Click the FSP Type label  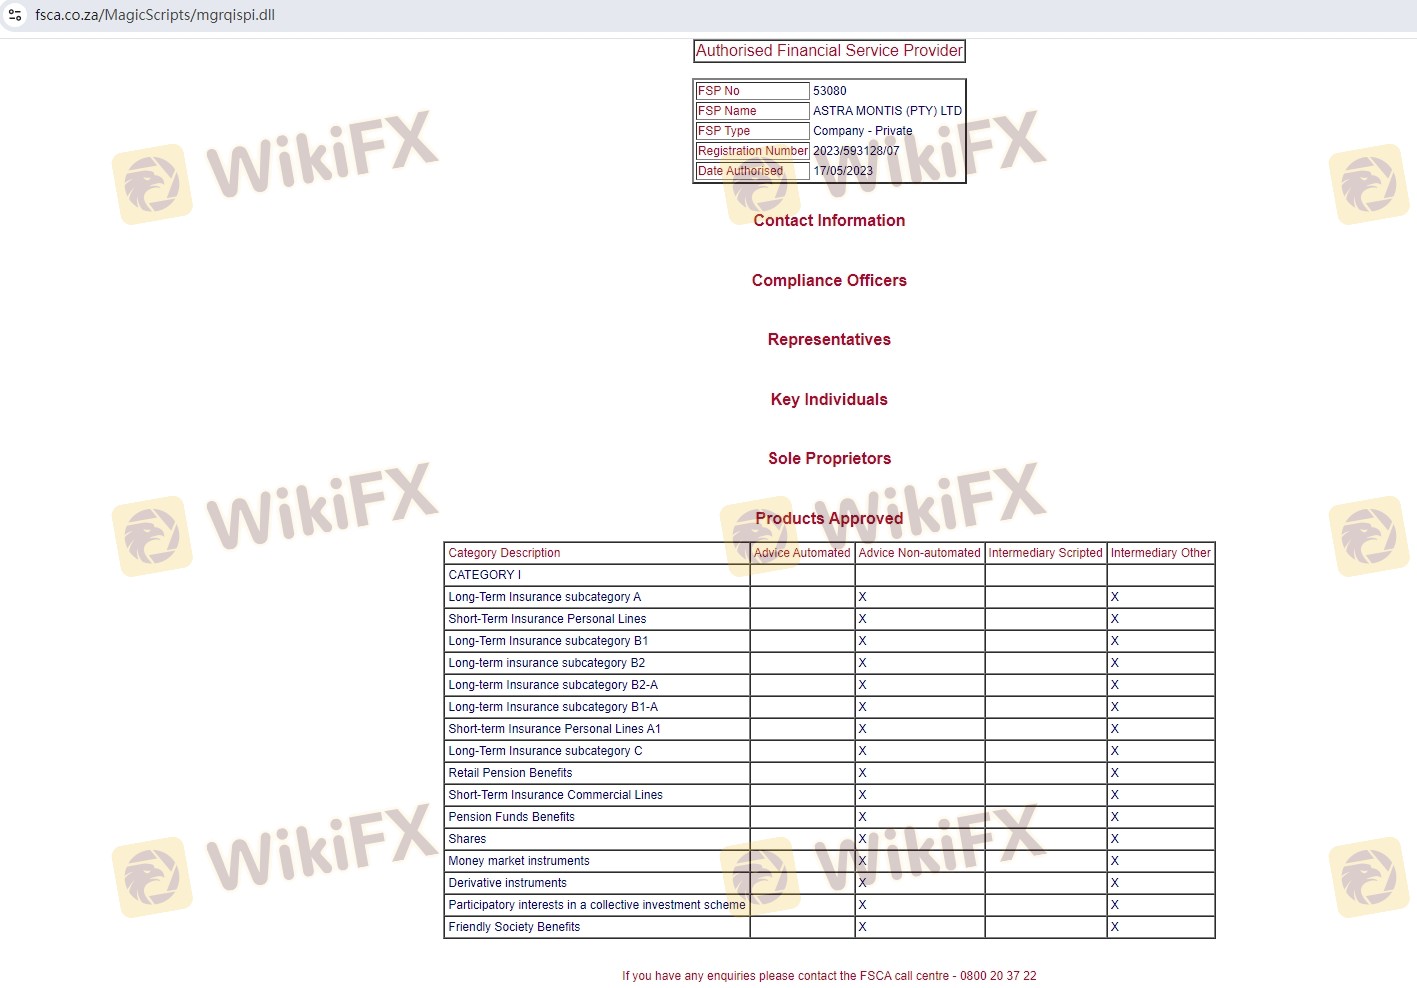[x=724, y=131]
